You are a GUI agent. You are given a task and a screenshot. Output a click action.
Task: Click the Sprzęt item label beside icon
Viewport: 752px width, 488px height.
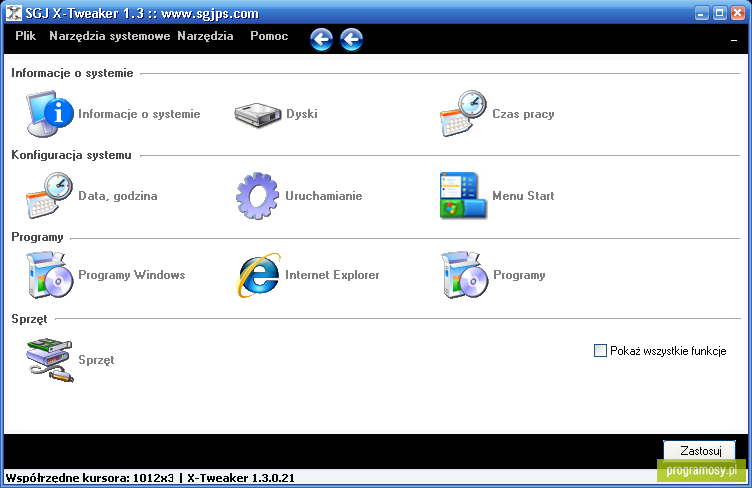96,360
